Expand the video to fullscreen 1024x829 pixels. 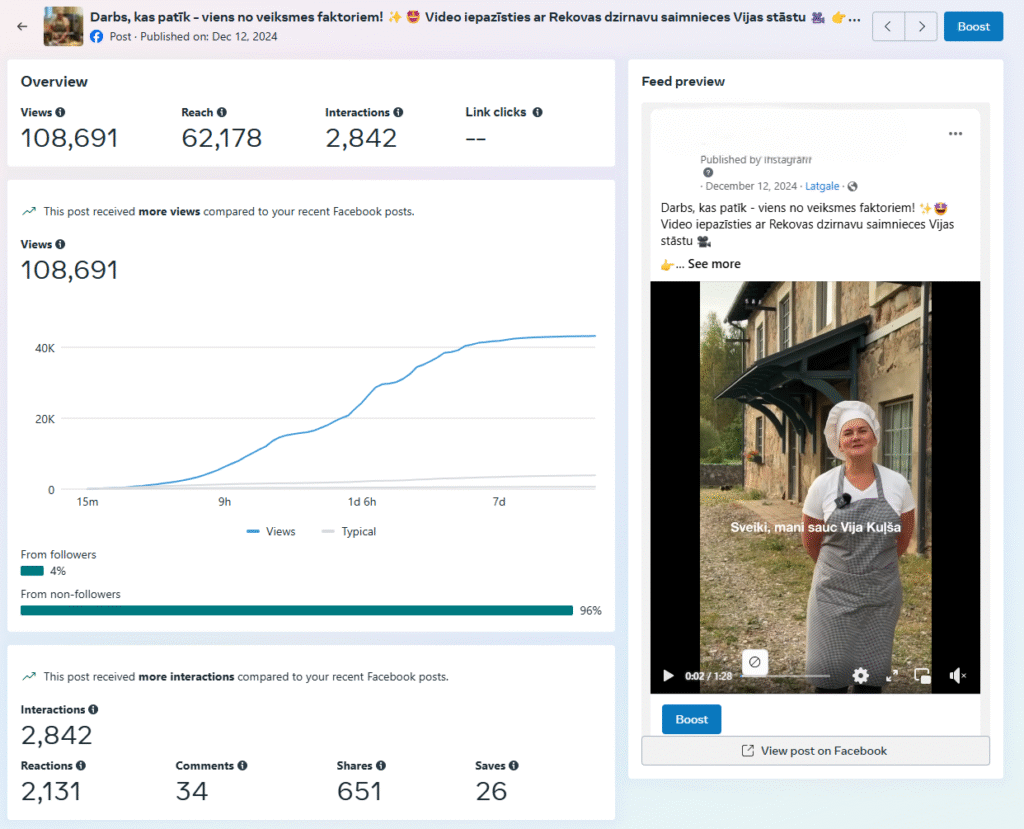[x=892, y=676]
